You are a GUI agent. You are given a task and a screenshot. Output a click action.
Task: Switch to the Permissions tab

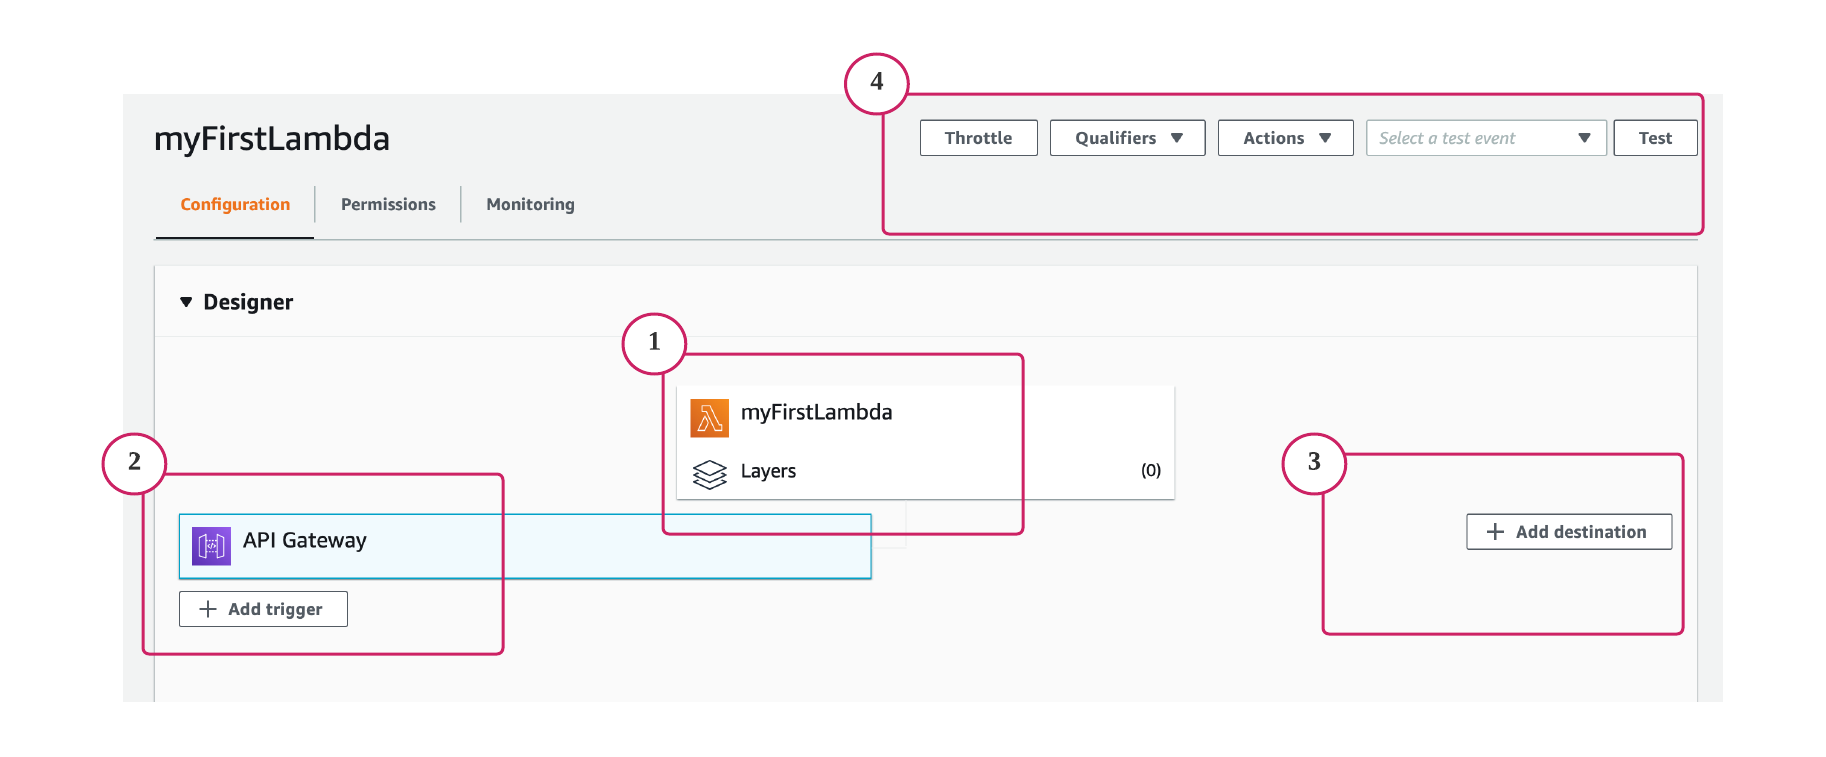[388, 204]
